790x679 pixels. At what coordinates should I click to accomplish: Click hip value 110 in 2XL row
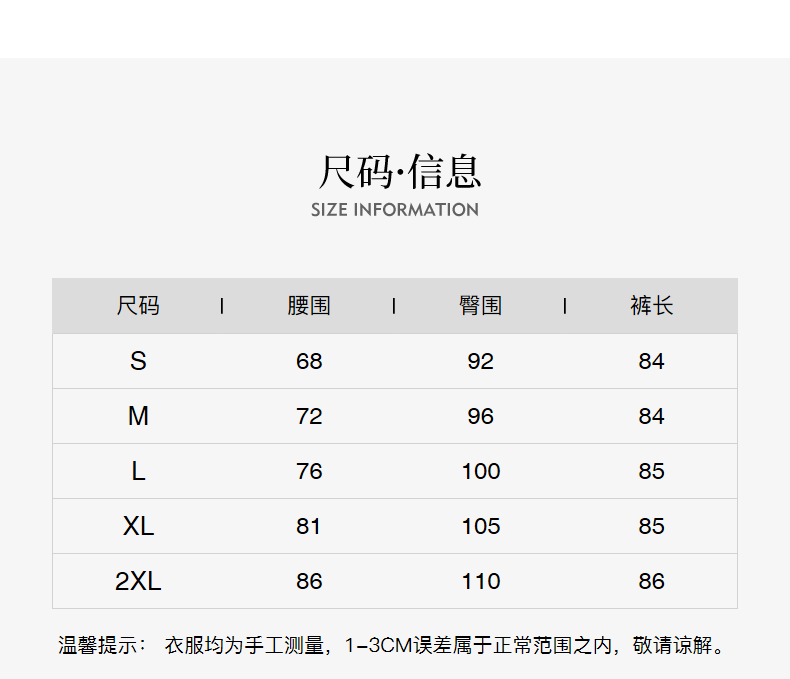(480, 581)
